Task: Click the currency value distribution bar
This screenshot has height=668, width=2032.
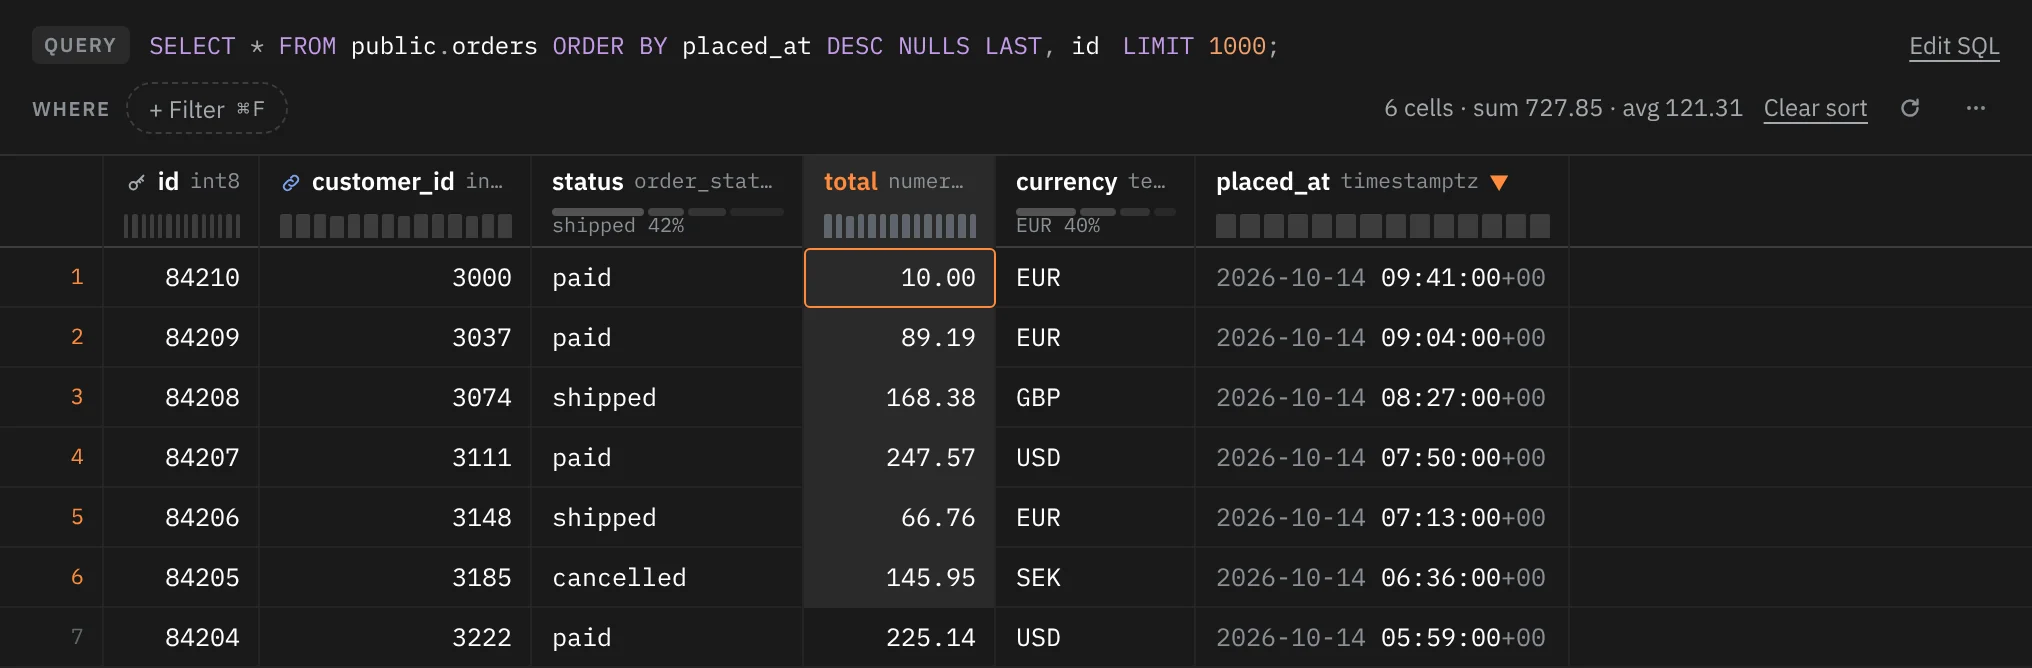Action: point(1096,212)
